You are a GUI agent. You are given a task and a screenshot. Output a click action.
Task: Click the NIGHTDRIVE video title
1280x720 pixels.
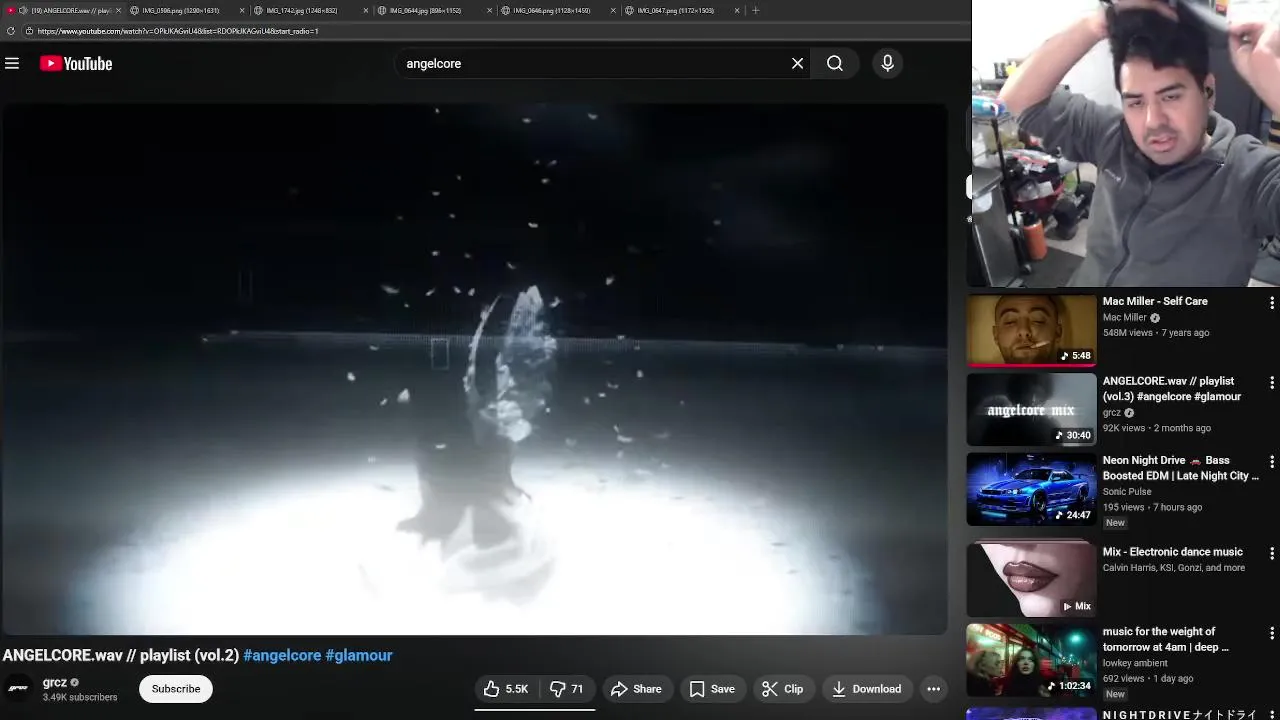[1179, 714]
